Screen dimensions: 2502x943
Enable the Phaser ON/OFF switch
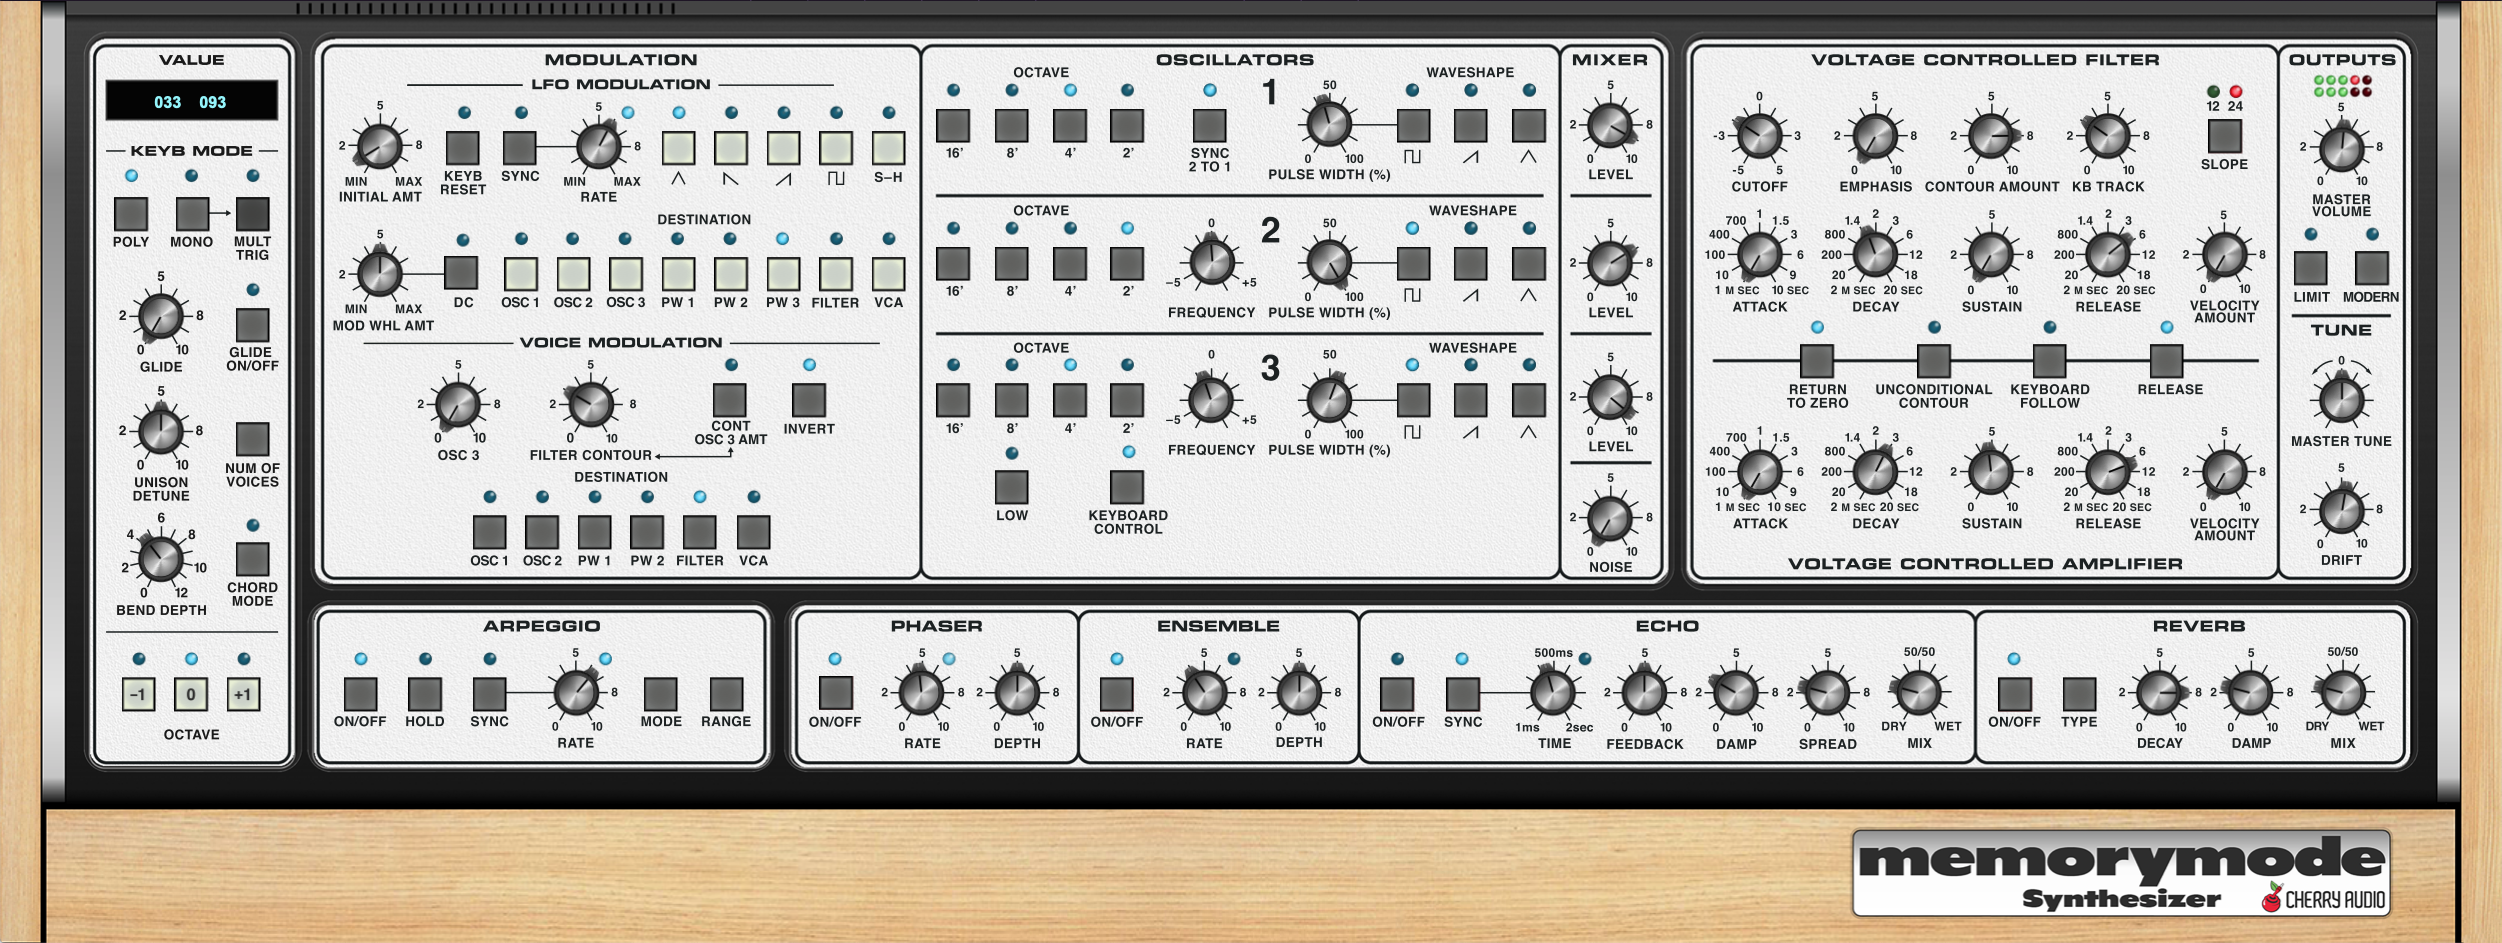tap(835, 693)
